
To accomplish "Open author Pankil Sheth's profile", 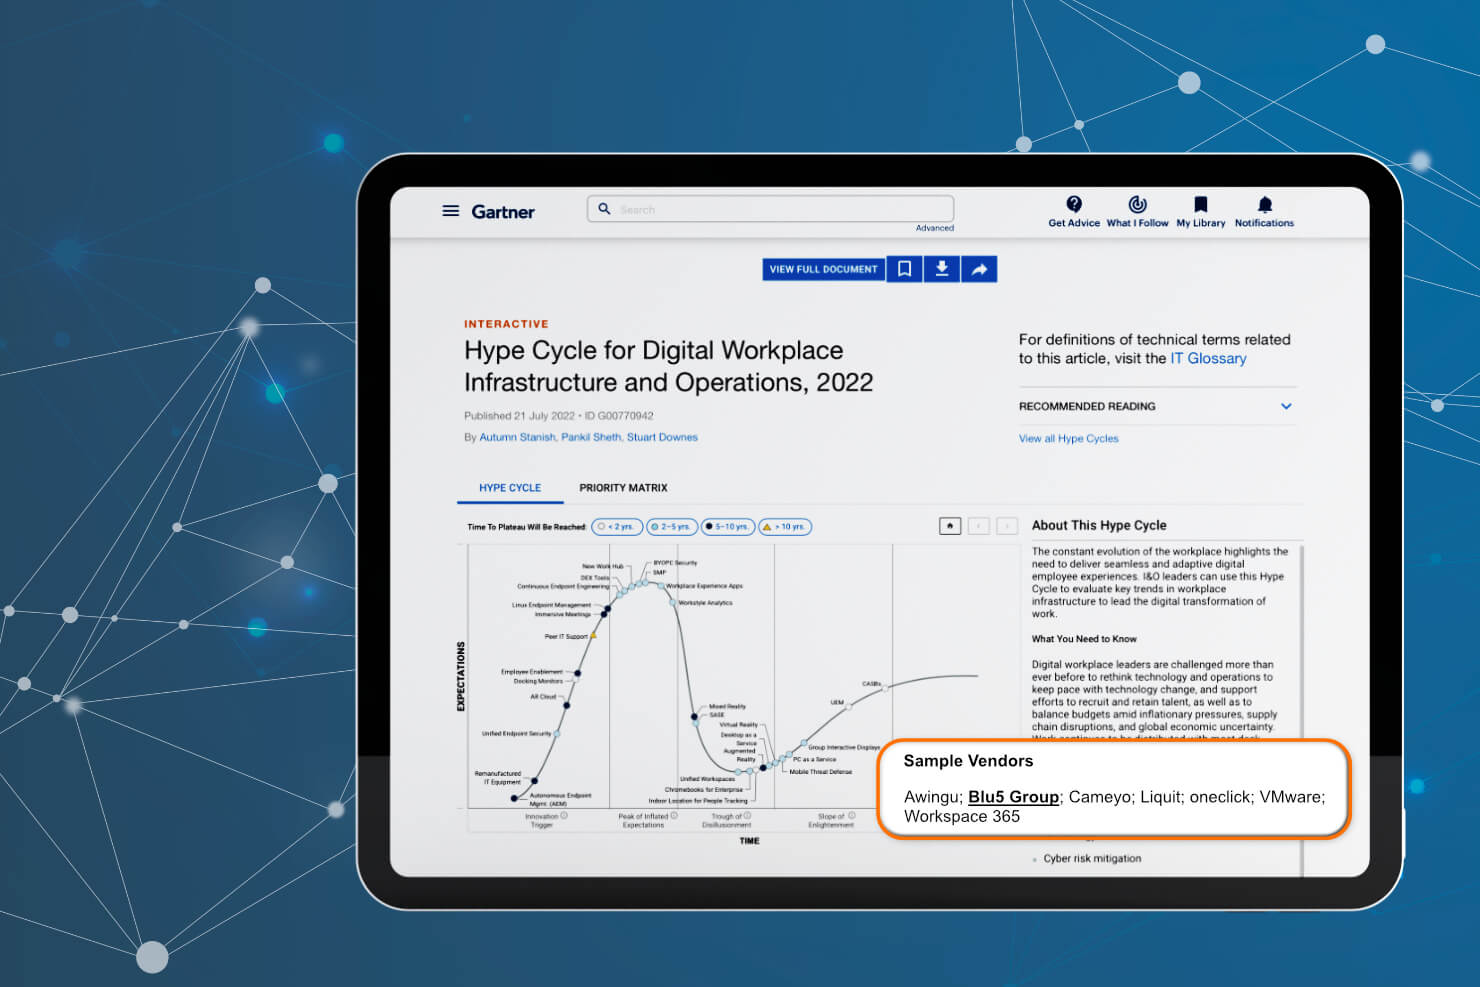I will click(591, 437).
